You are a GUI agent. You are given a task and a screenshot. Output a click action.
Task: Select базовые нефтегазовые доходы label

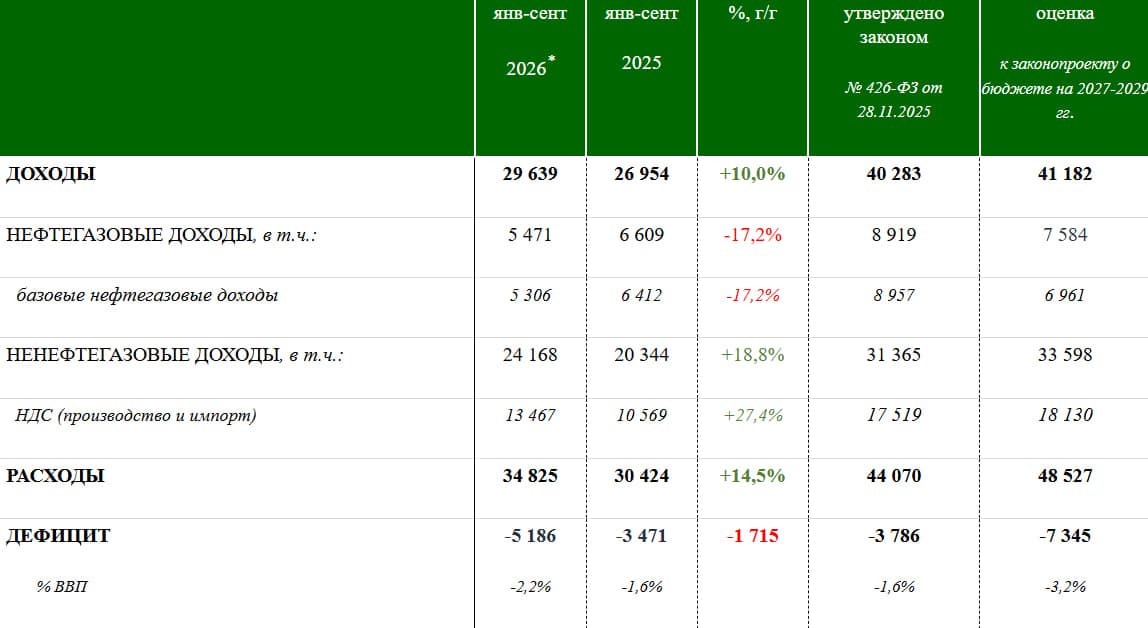click(x=147, y=296)
